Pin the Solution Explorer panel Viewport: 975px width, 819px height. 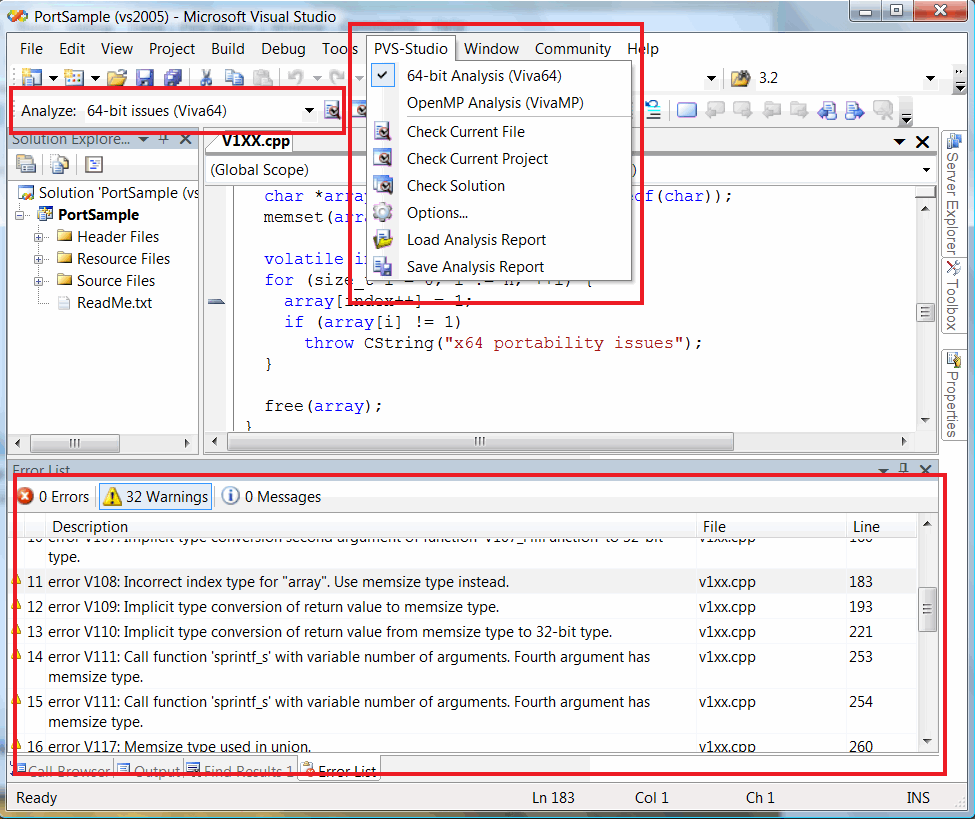click(164, 139)
